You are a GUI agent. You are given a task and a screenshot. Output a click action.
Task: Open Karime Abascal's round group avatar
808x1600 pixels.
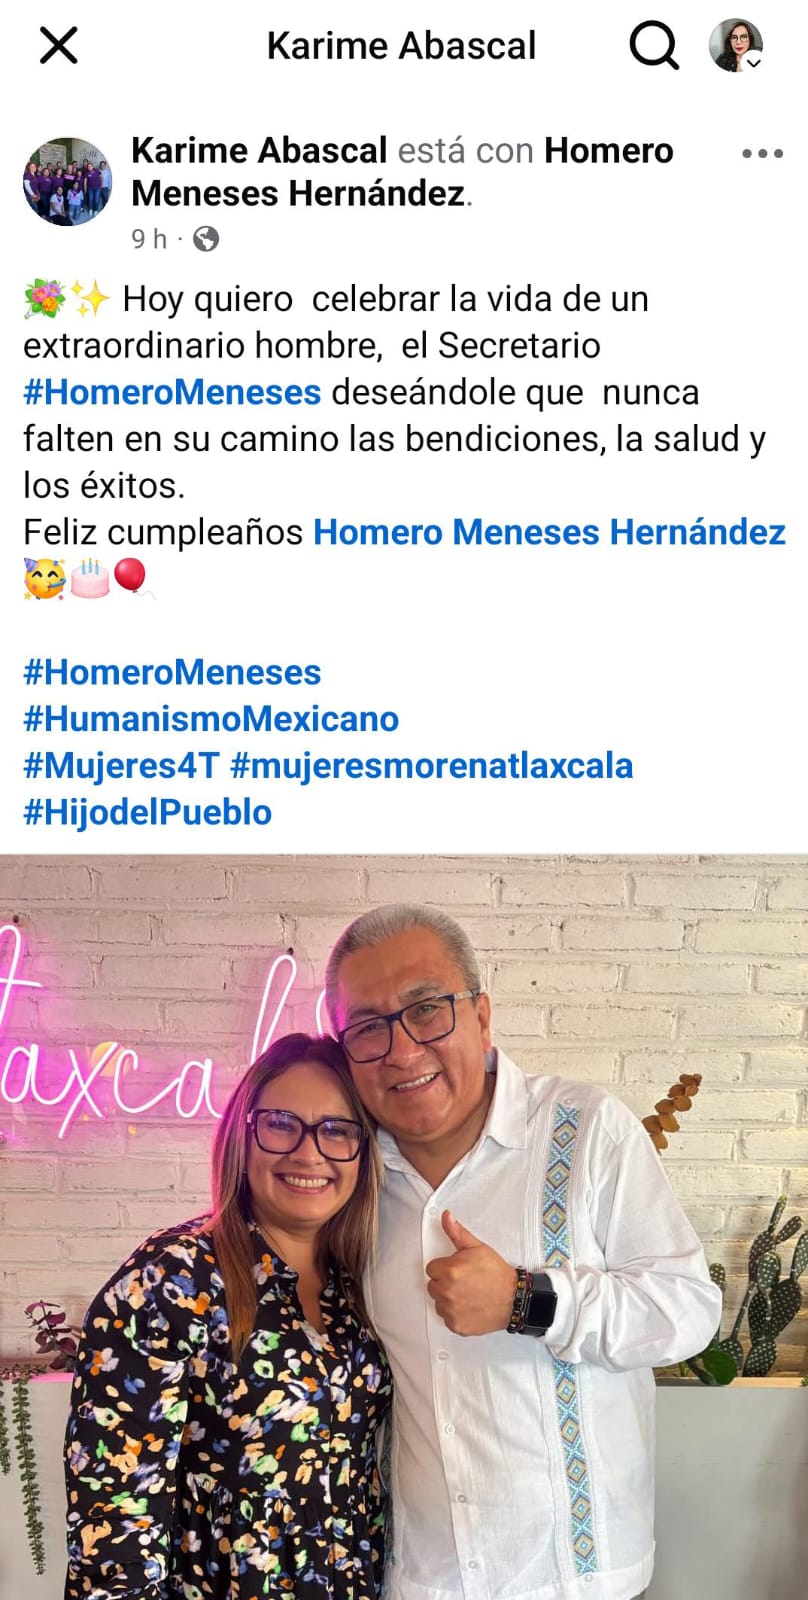point(67,182)
